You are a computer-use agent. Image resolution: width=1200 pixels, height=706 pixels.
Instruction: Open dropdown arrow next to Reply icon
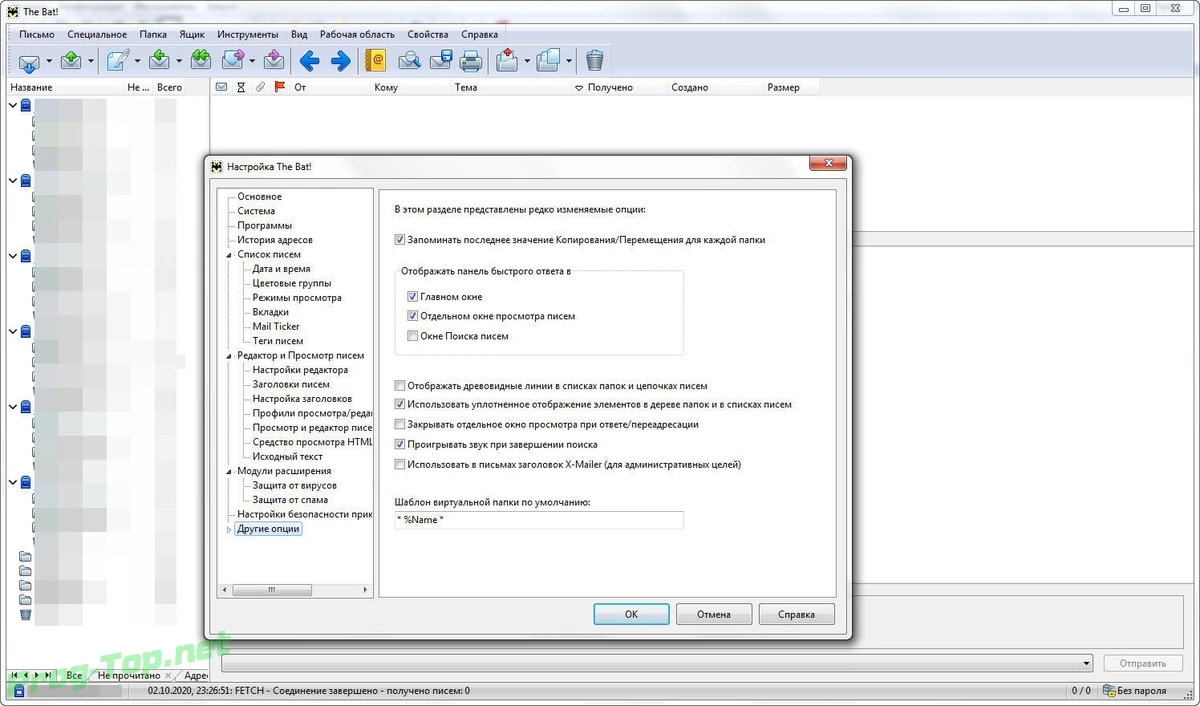[179, 62]
